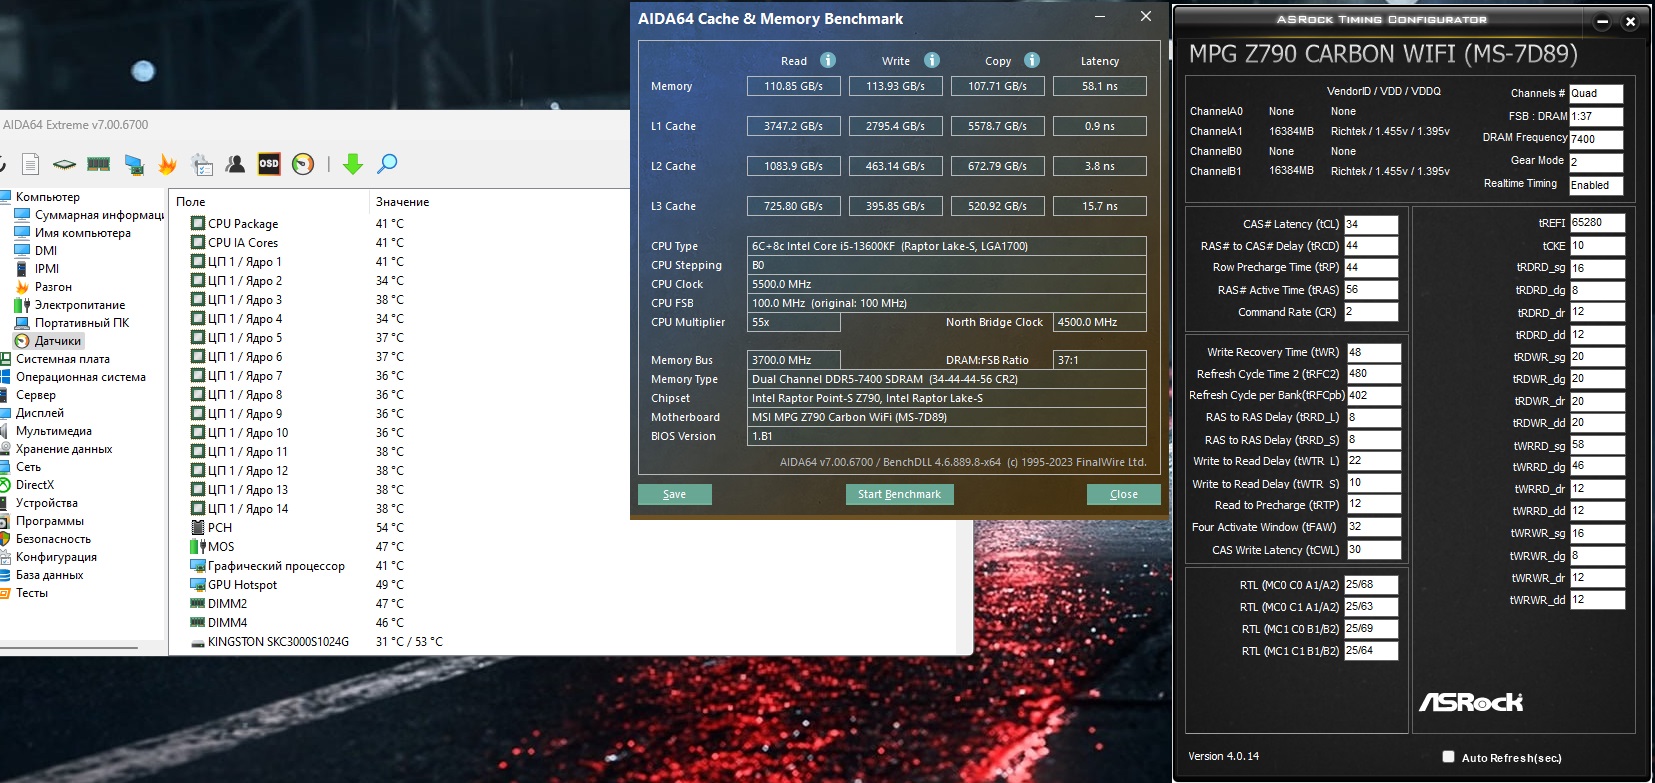Click the tREFI field showing 65280
Viewport: 1655px width, 783px height.
(x=1597, y=223)
